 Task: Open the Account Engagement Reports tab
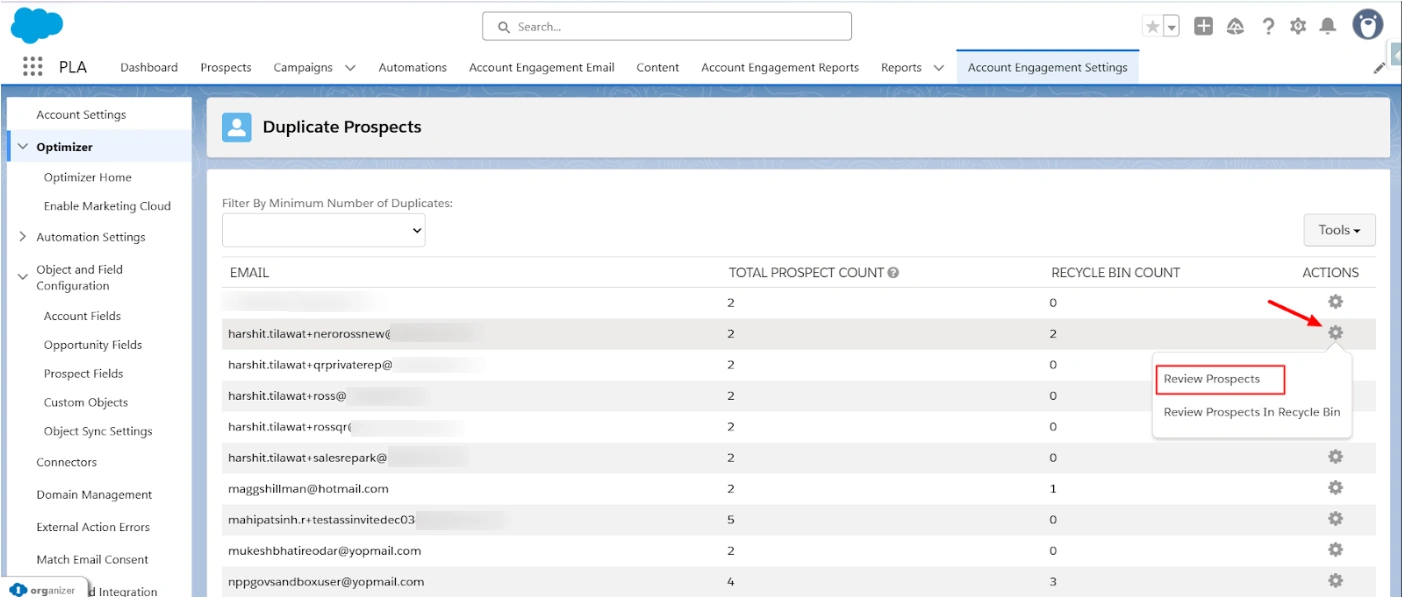click(780, 68)
